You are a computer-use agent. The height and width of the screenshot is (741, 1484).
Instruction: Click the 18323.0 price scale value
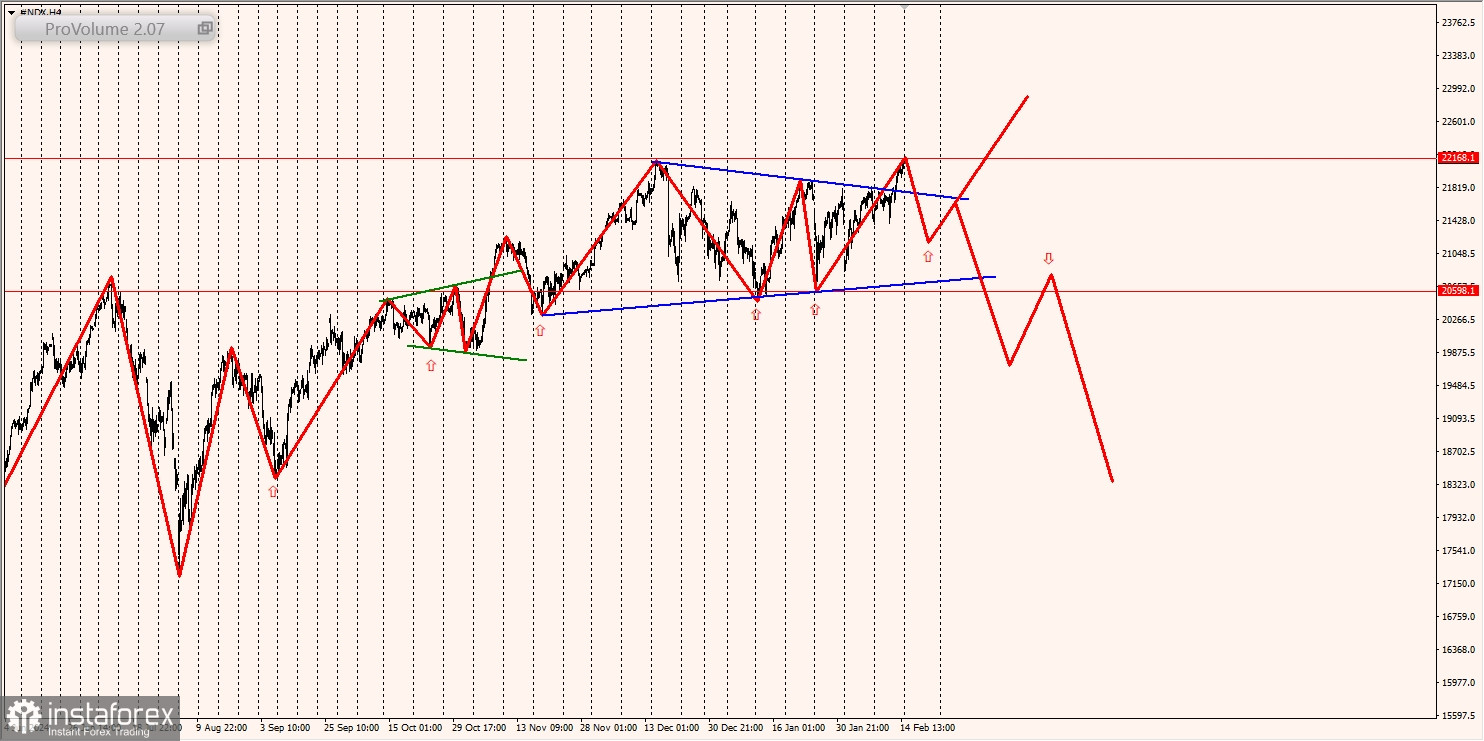pyautogui.click(x=1460, y=485)
